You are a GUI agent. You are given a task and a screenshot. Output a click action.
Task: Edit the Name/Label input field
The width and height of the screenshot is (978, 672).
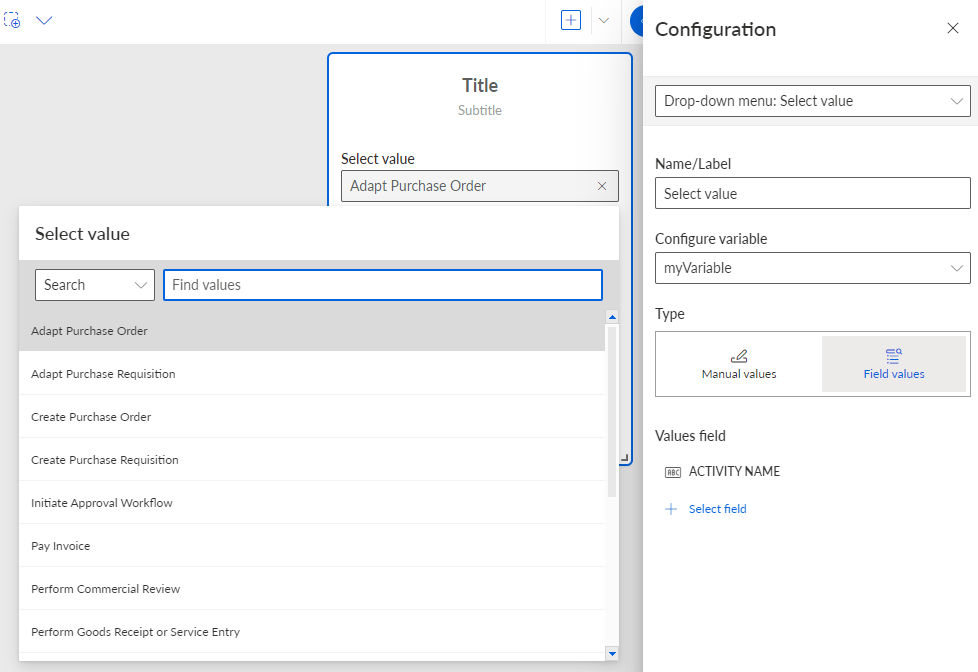[x=812, y=193]
